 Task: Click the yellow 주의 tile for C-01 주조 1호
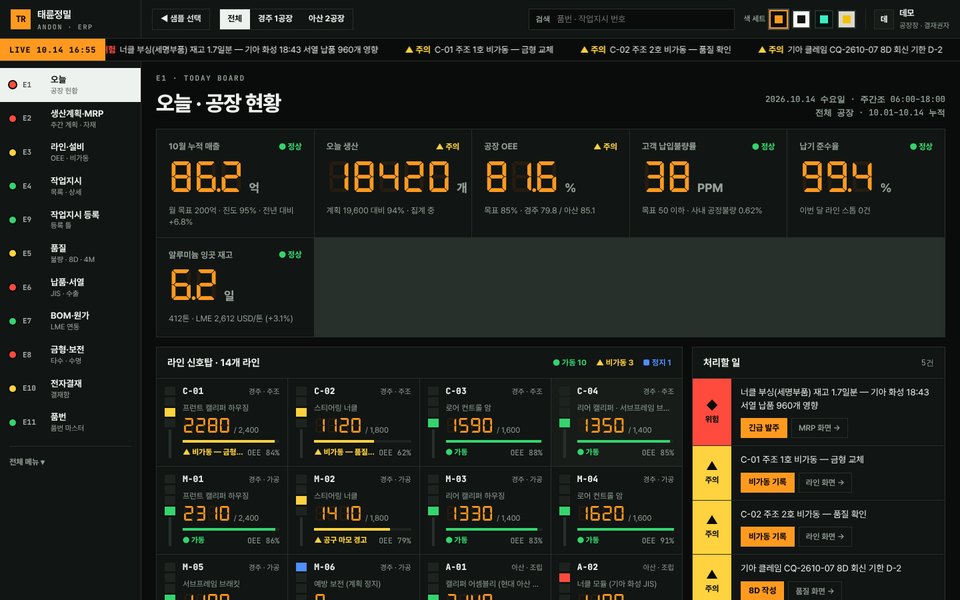pyautogui.click(x=711, y=473)
